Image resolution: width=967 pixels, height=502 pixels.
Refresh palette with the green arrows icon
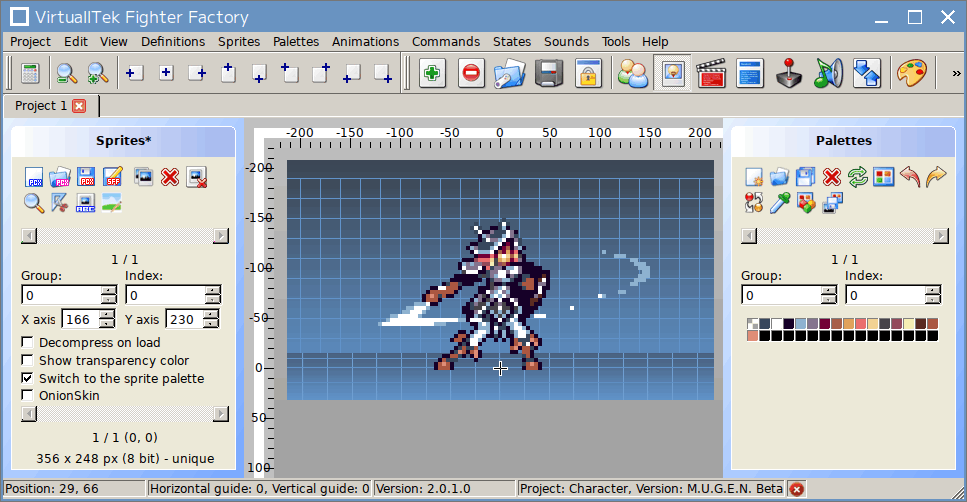pos(858,177)
